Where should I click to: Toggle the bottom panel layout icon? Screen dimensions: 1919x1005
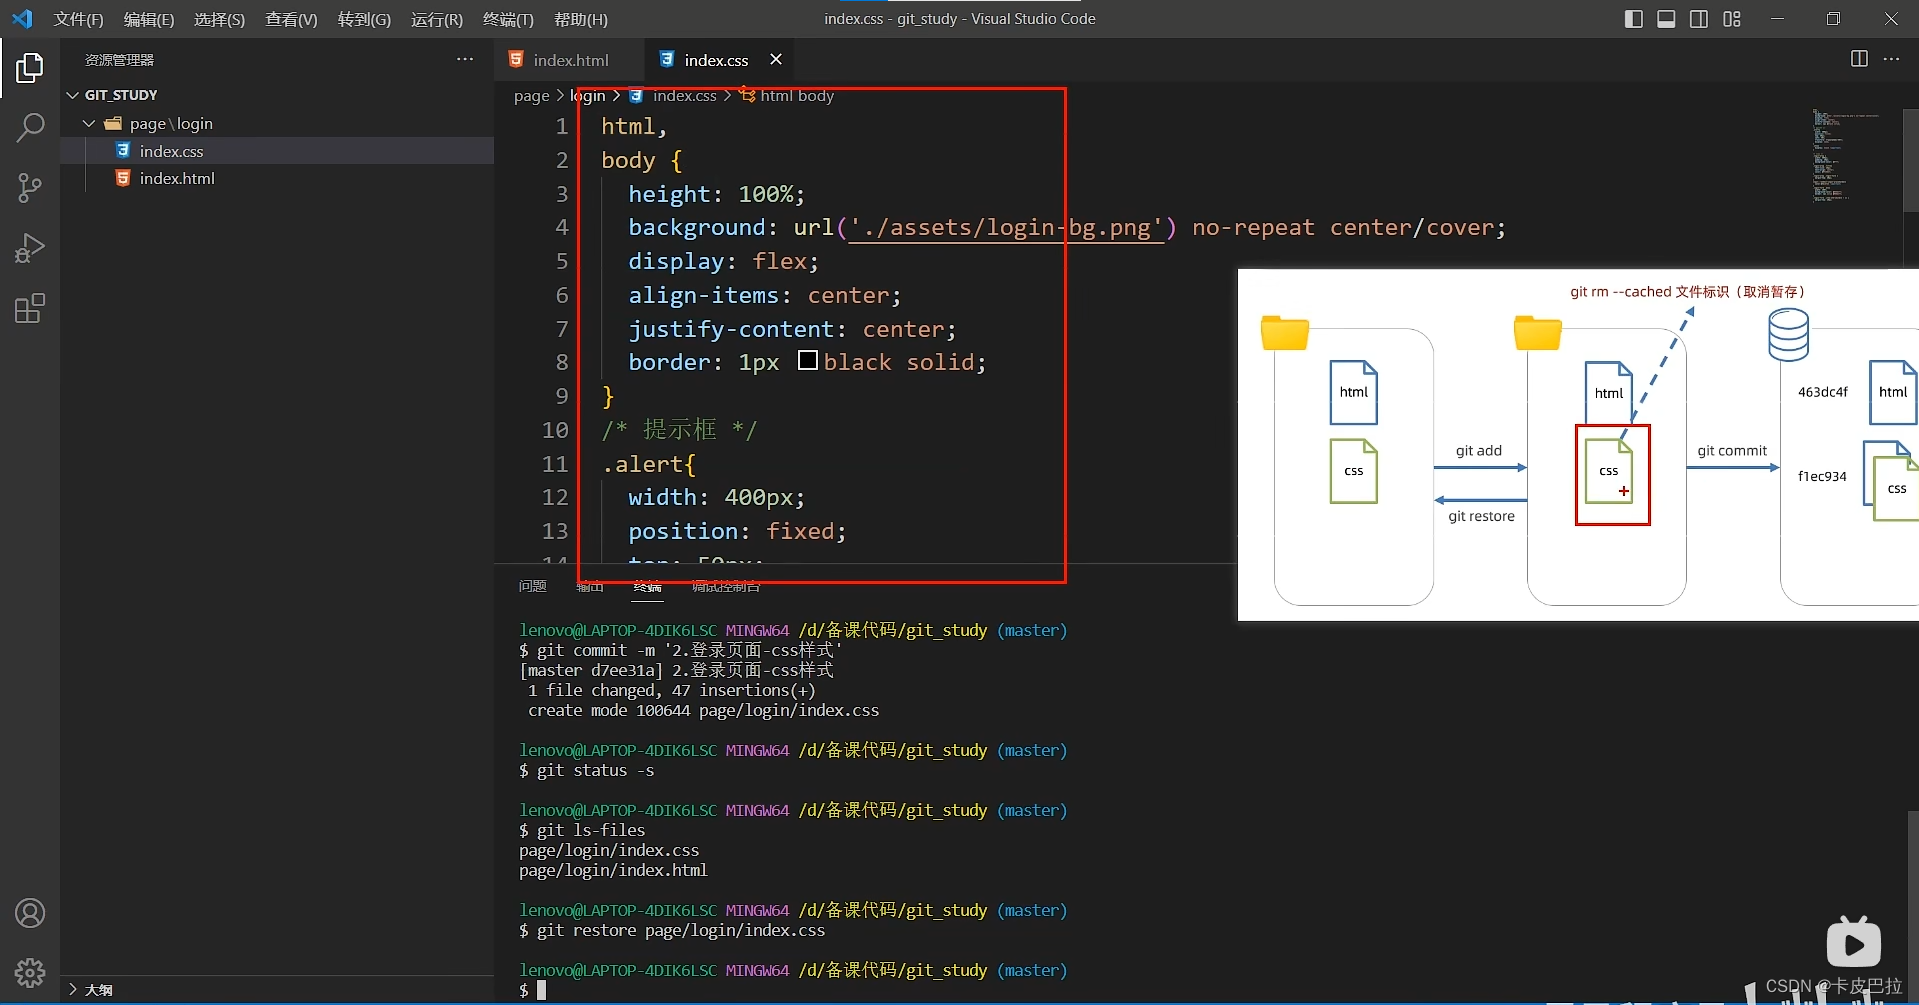(1666, 19)
